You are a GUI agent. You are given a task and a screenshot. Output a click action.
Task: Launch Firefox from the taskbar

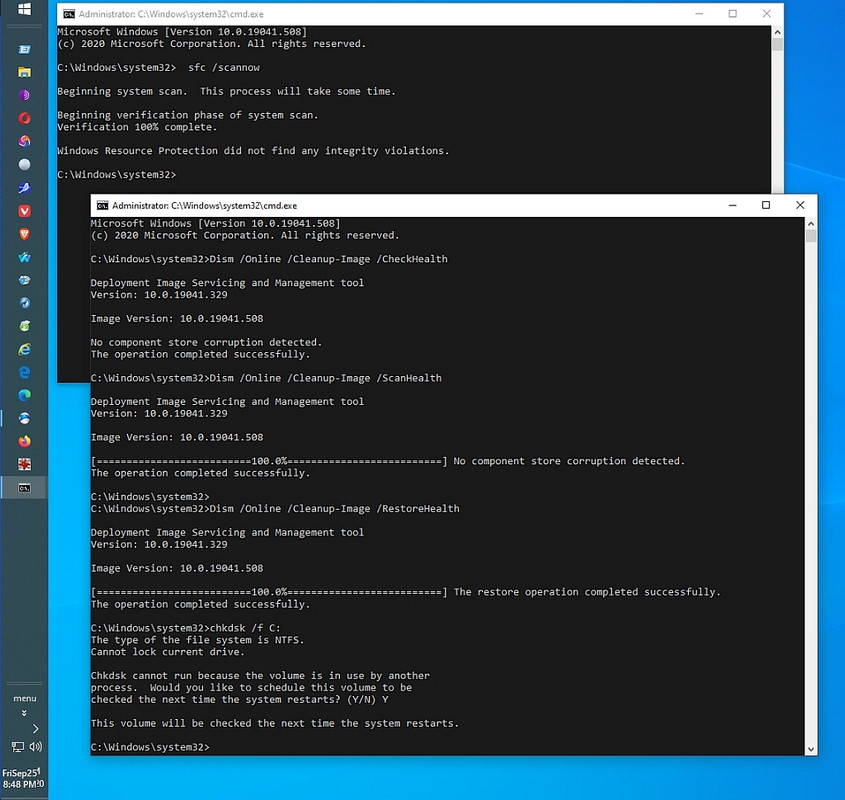click(24, 442)
